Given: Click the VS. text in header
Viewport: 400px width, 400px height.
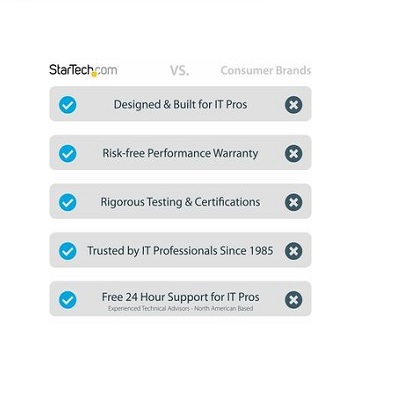Looking at the screenshot, I should [179, 70].
